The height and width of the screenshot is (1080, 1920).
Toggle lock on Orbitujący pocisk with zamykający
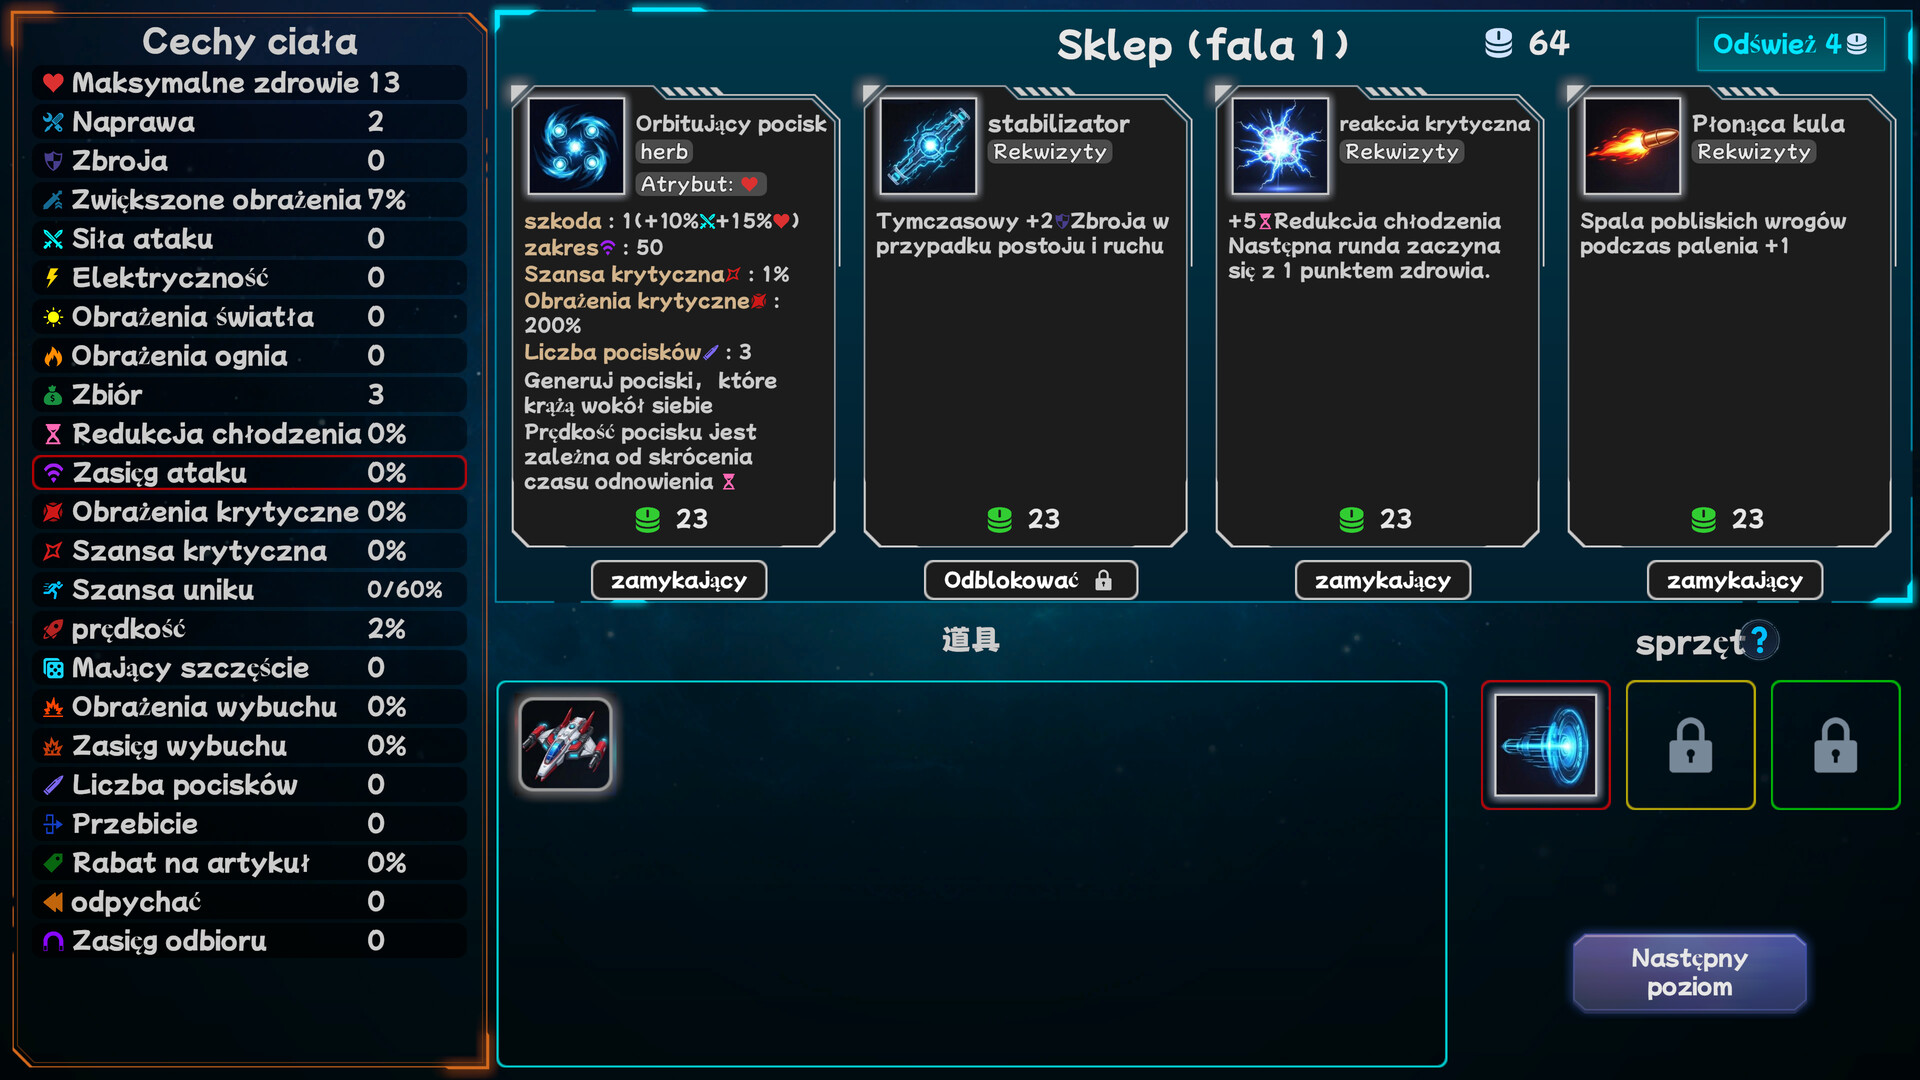point(679,580)
